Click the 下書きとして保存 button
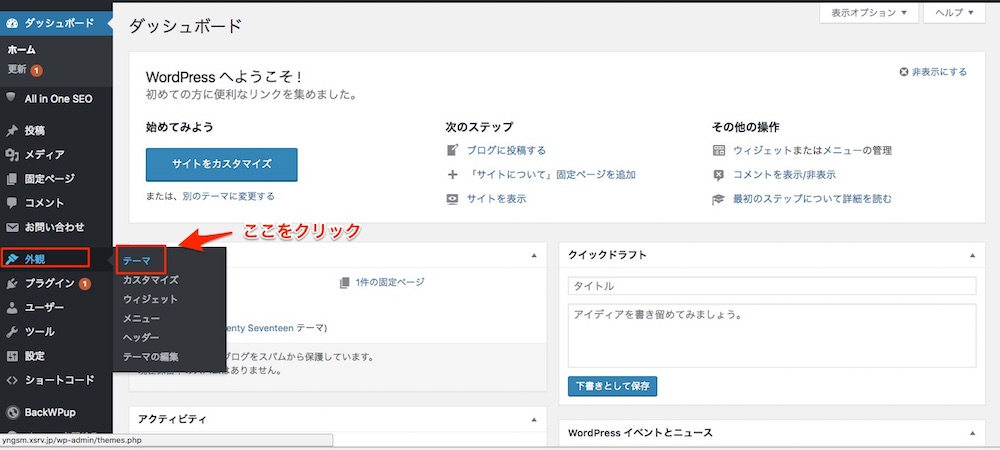Screen dimensions: 1000x450 (612, 386)
